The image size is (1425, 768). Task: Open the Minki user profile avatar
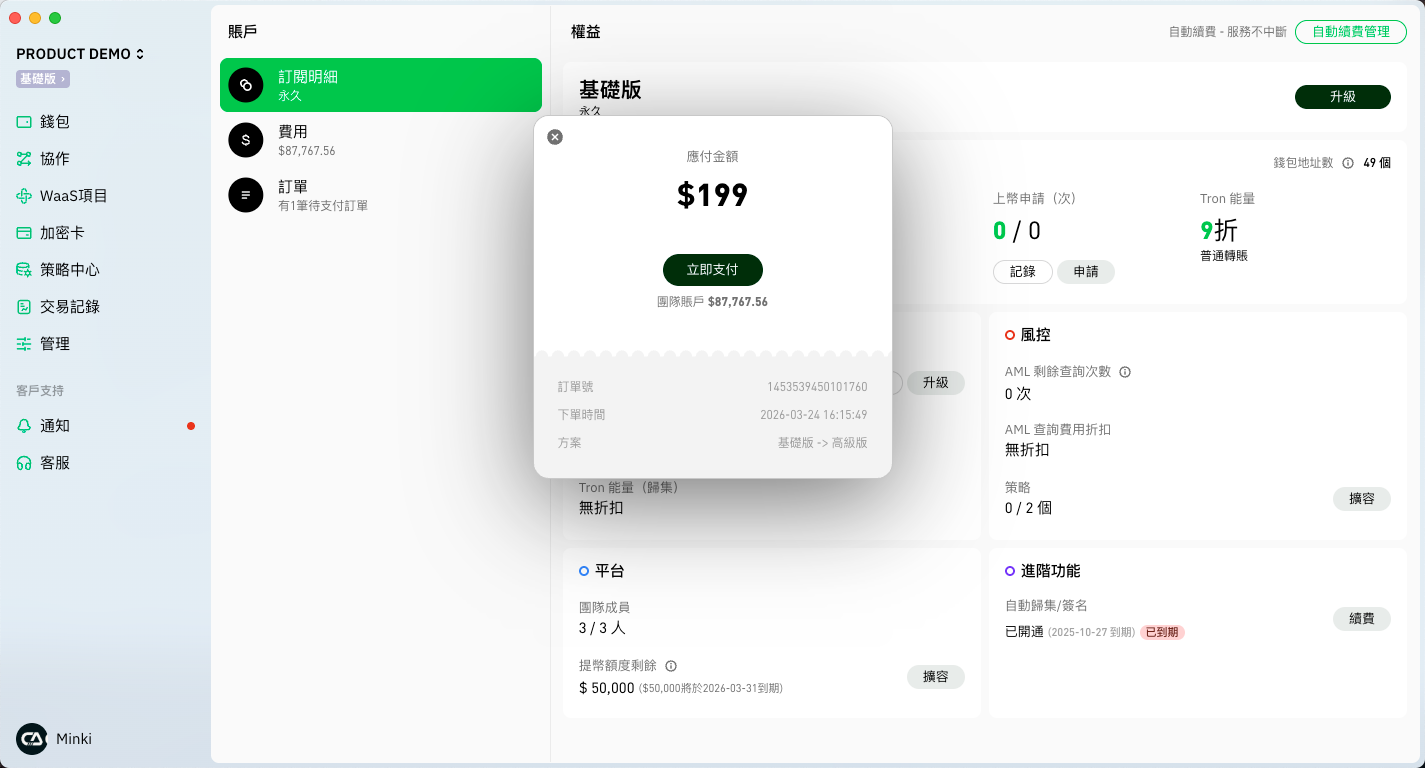32,739
